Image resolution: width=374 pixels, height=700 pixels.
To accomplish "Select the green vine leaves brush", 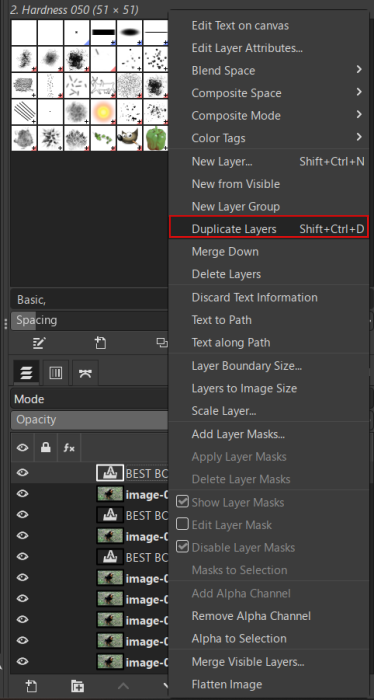I will 103,138.
